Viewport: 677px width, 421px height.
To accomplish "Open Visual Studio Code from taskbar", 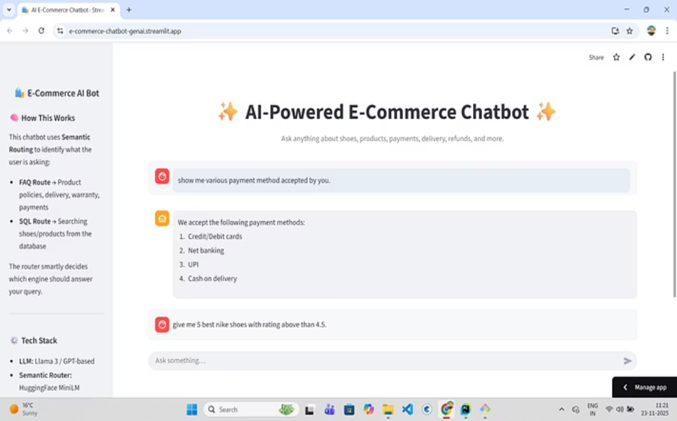I will click(x=407, y=409).
